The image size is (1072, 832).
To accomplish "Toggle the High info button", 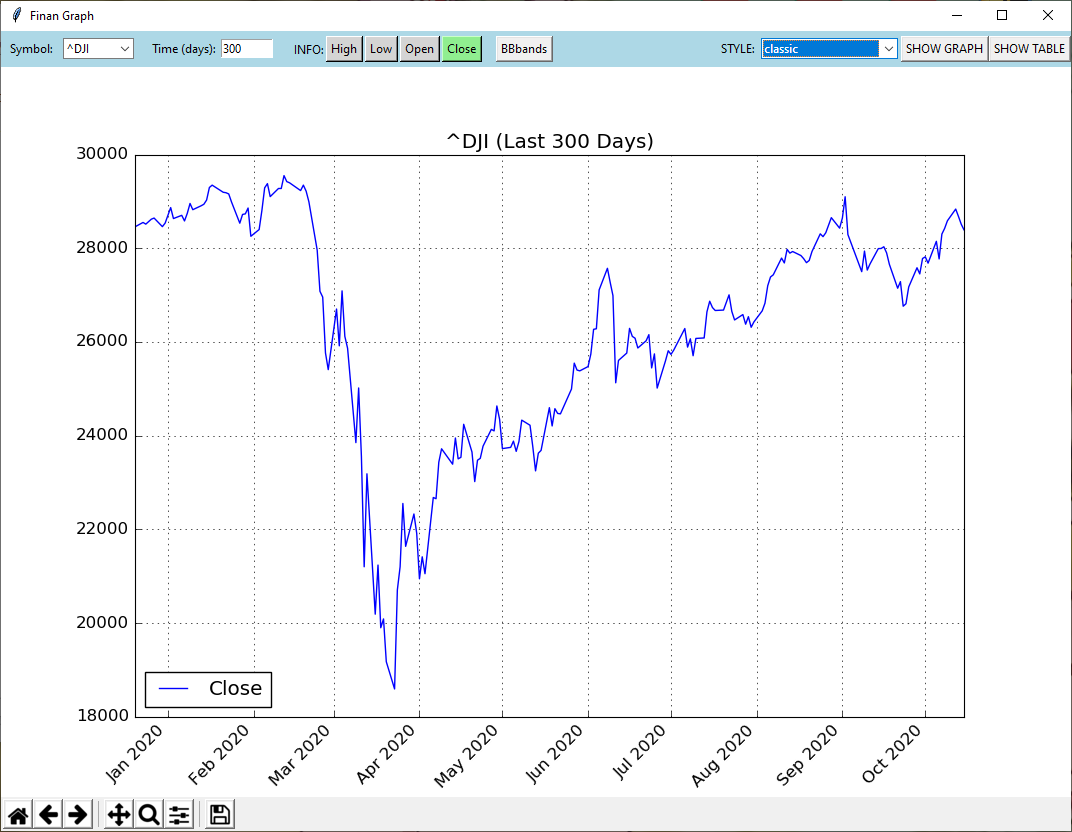I will (x=344, y=49).
